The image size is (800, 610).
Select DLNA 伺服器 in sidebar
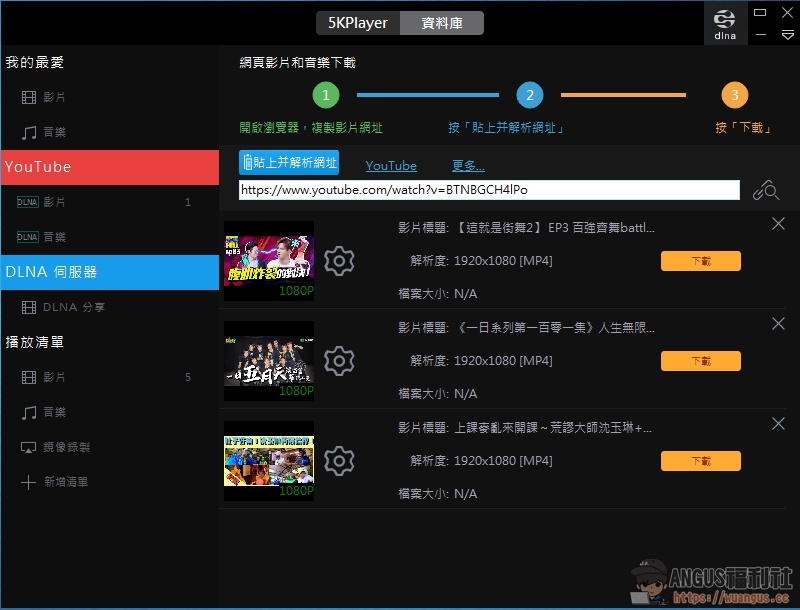pyautogui.click(x=109, y=272)
